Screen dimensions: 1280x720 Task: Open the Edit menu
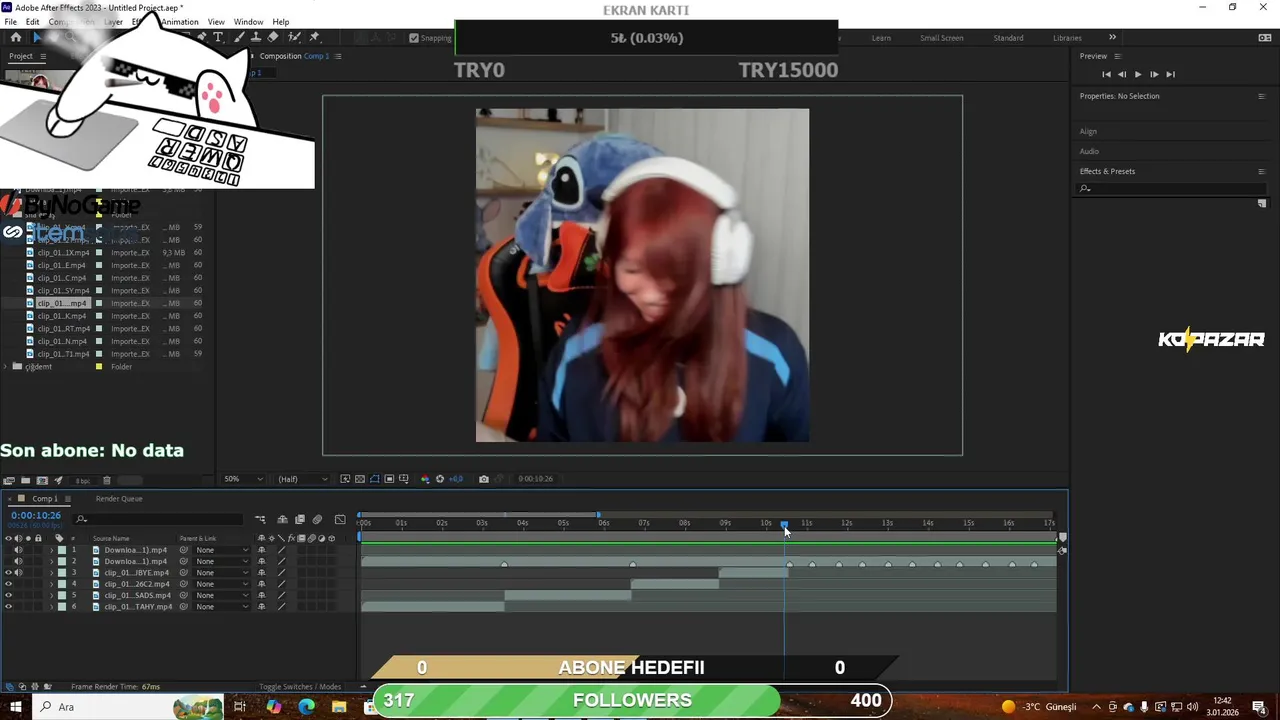tap(33, 22)
